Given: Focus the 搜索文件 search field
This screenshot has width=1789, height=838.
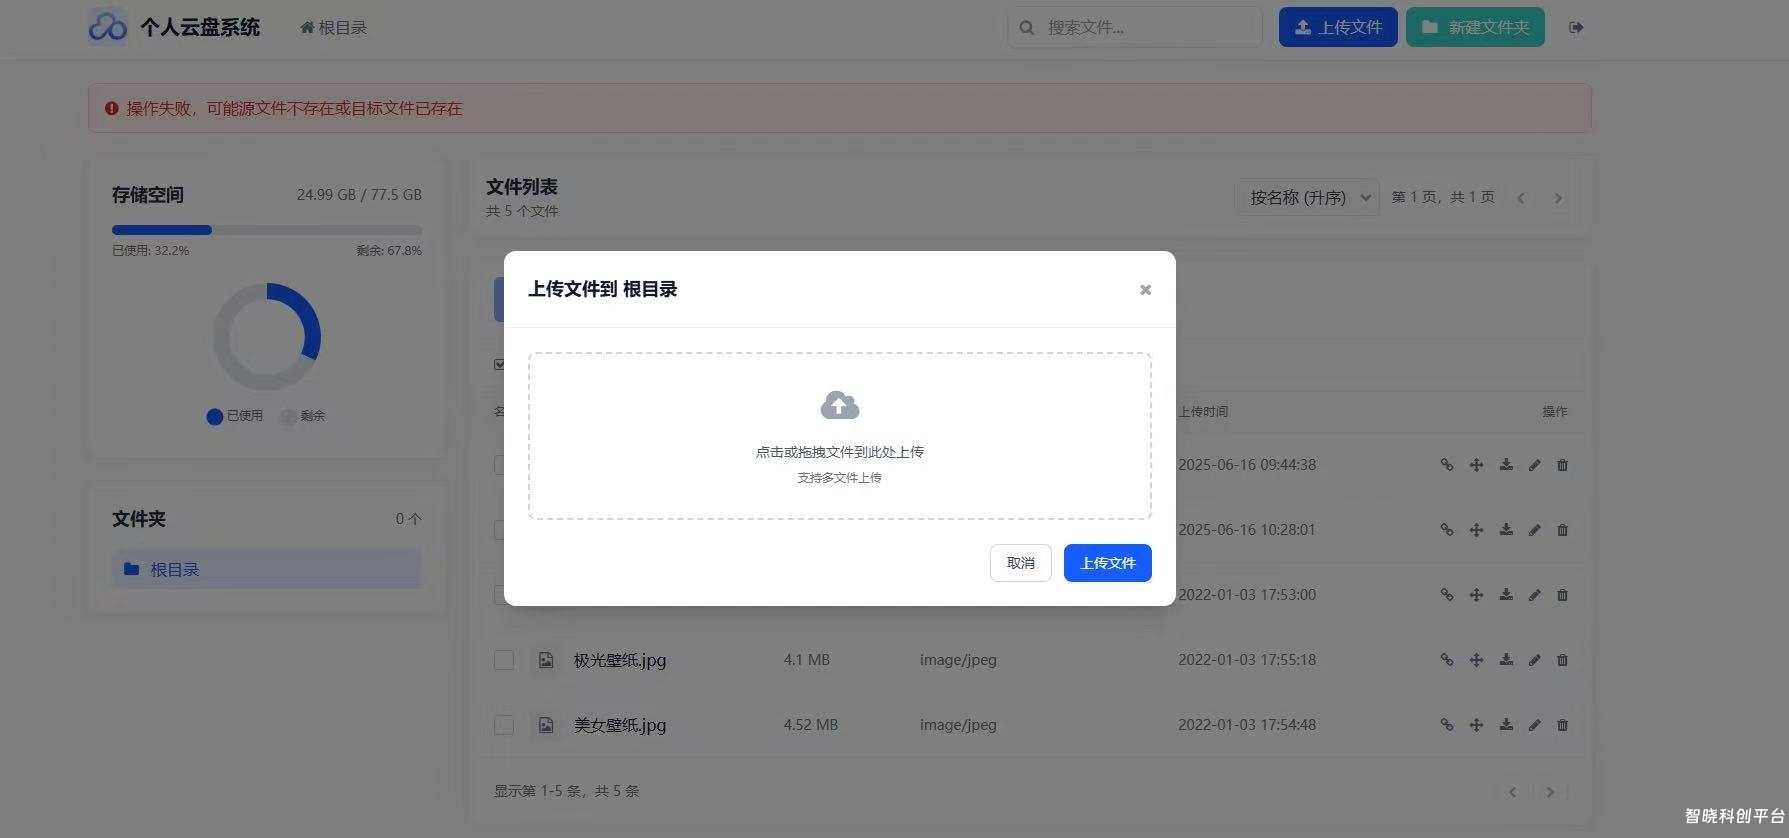Looking at the screenshot, I should (x=1134, y=27).
